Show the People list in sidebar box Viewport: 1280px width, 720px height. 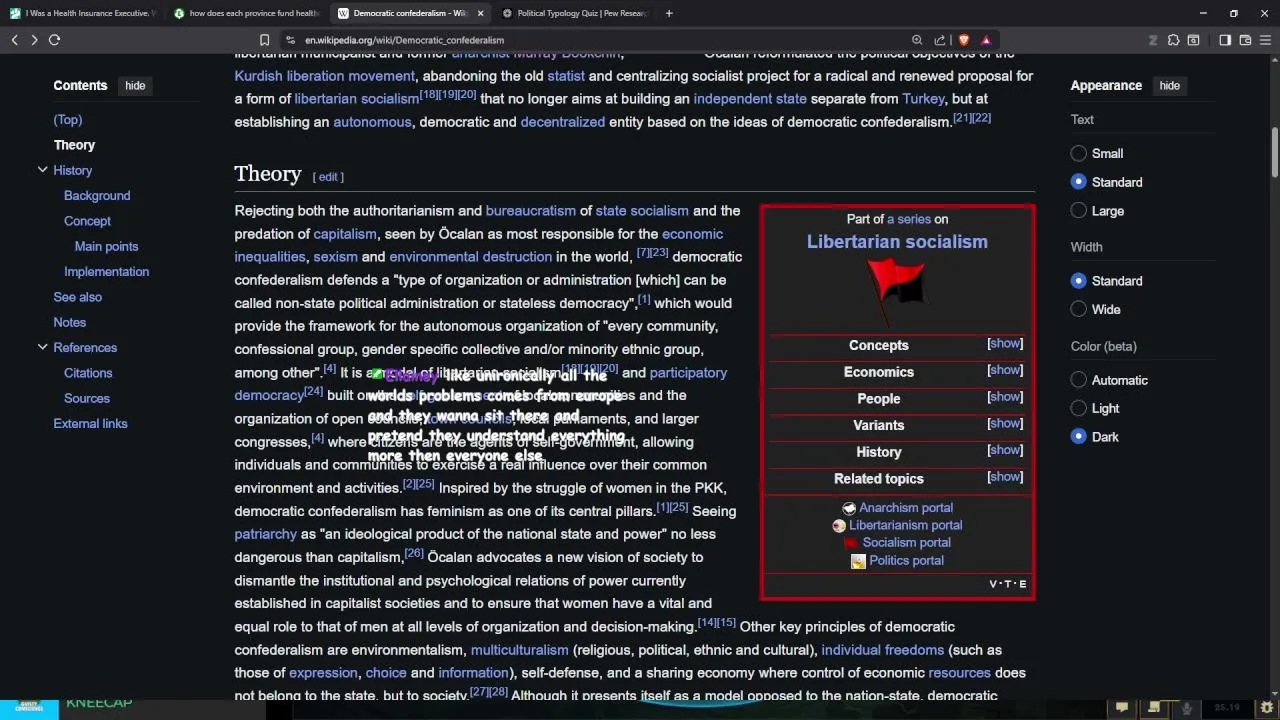tap(1005, 397)
